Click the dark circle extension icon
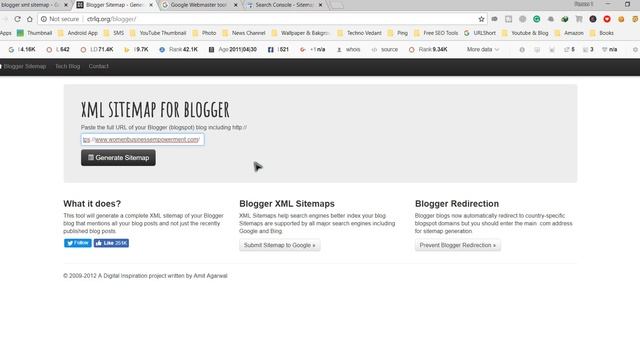This screenshot has width=640, height=360. [593, 19]
